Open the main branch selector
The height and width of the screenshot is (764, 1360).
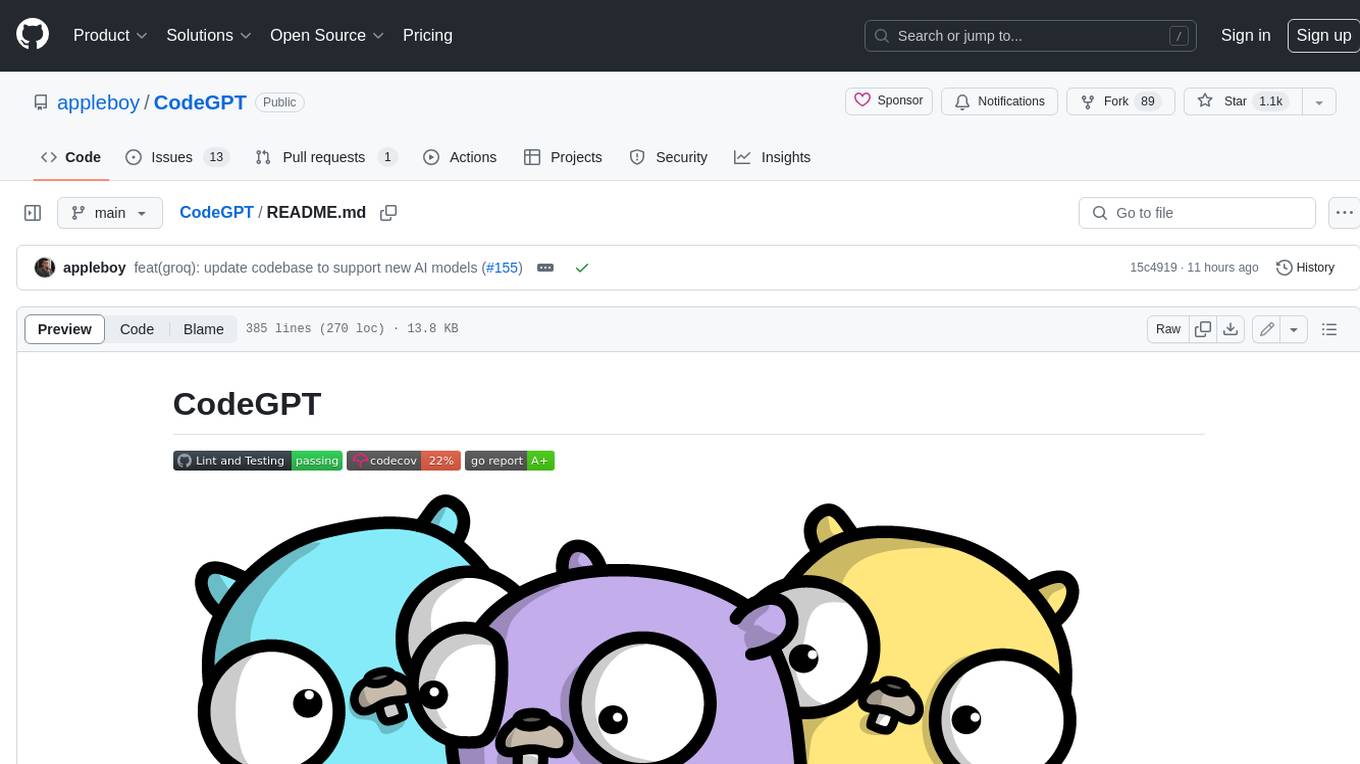tap(109, 213)
